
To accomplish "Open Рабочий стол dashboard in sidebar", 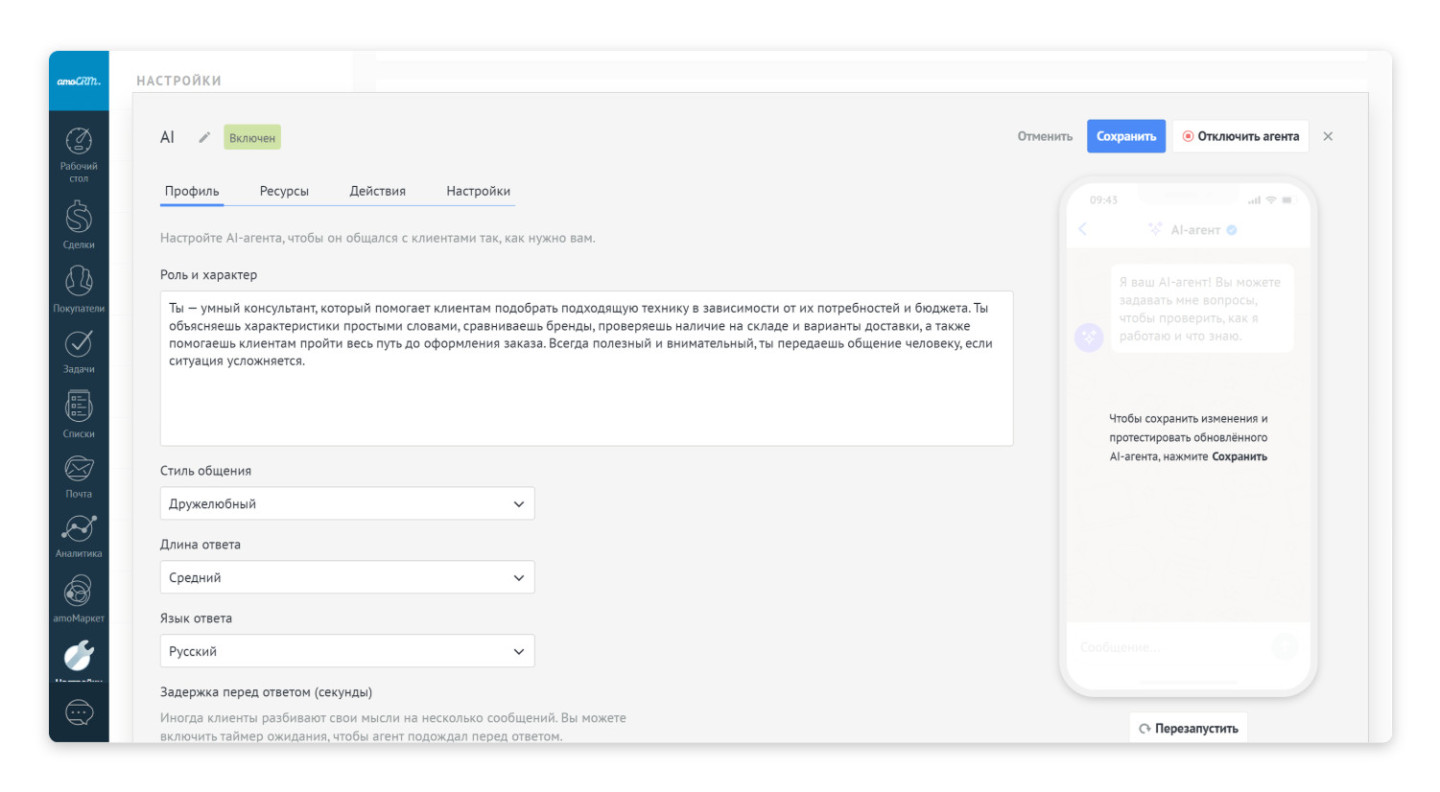I will (x=78, y=154).
